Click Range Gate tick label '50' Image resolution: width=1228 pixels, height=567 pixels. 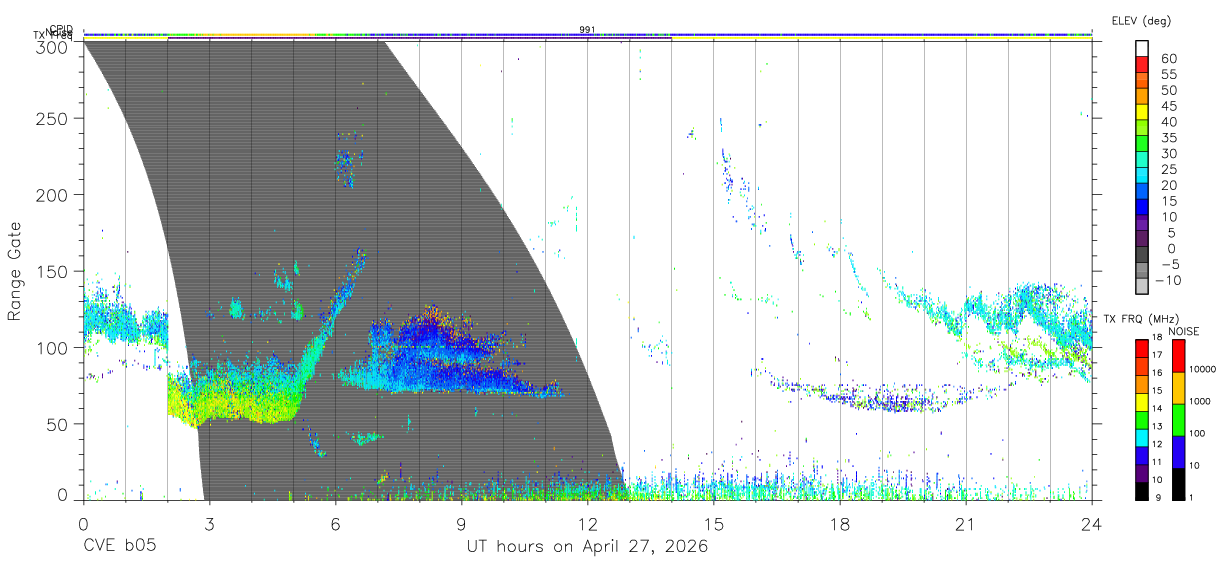(56, 424)
